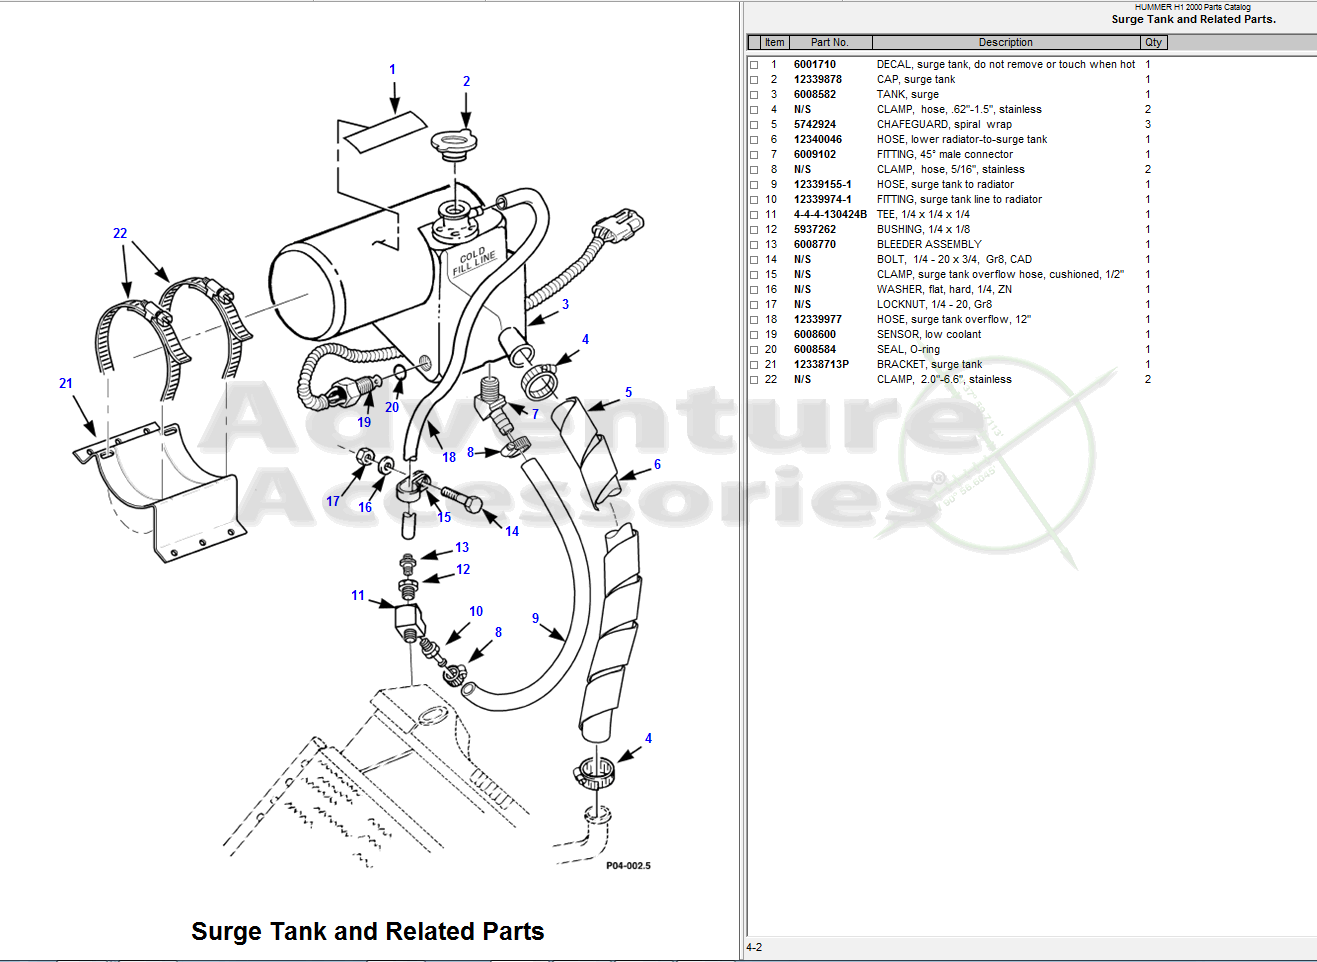
Task: Click callout number 1 in the diagram
Action: click(x=392, y=70)
